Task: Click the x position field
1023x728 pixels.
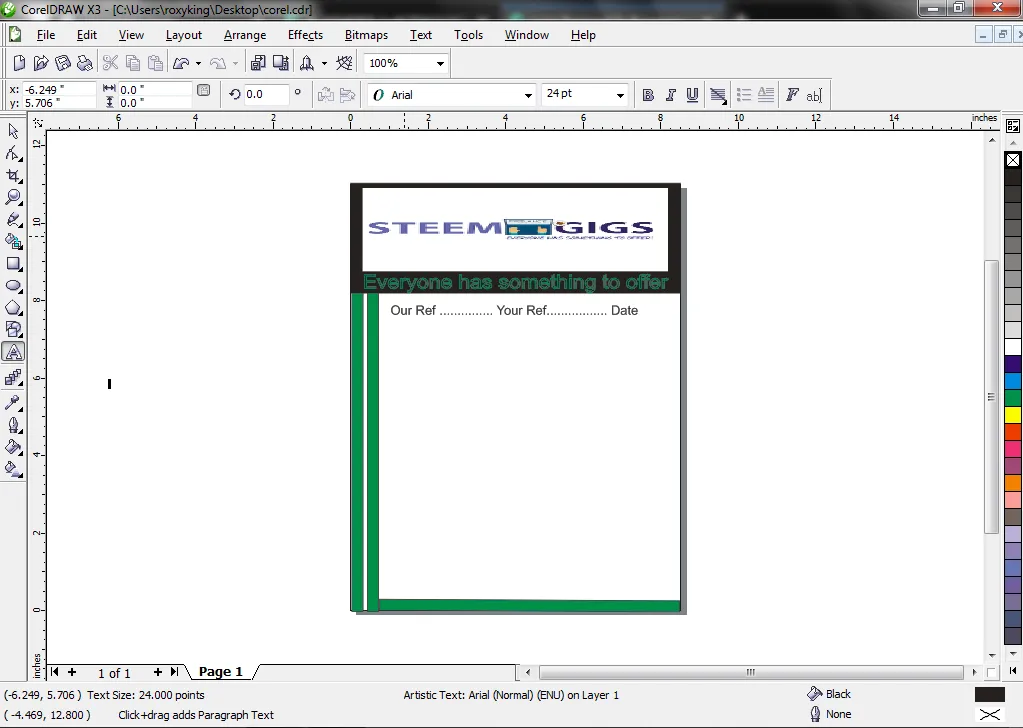Action: click(59, 89)
